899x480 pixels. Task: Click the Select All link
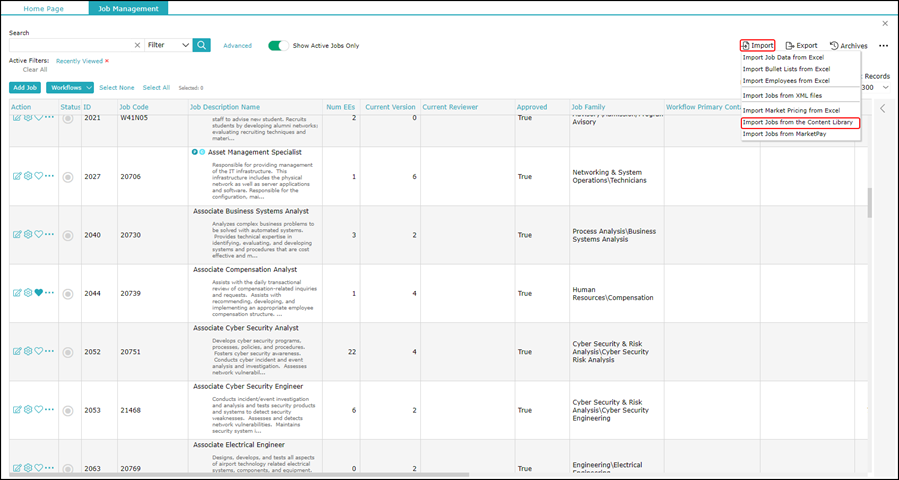(156, 88)
